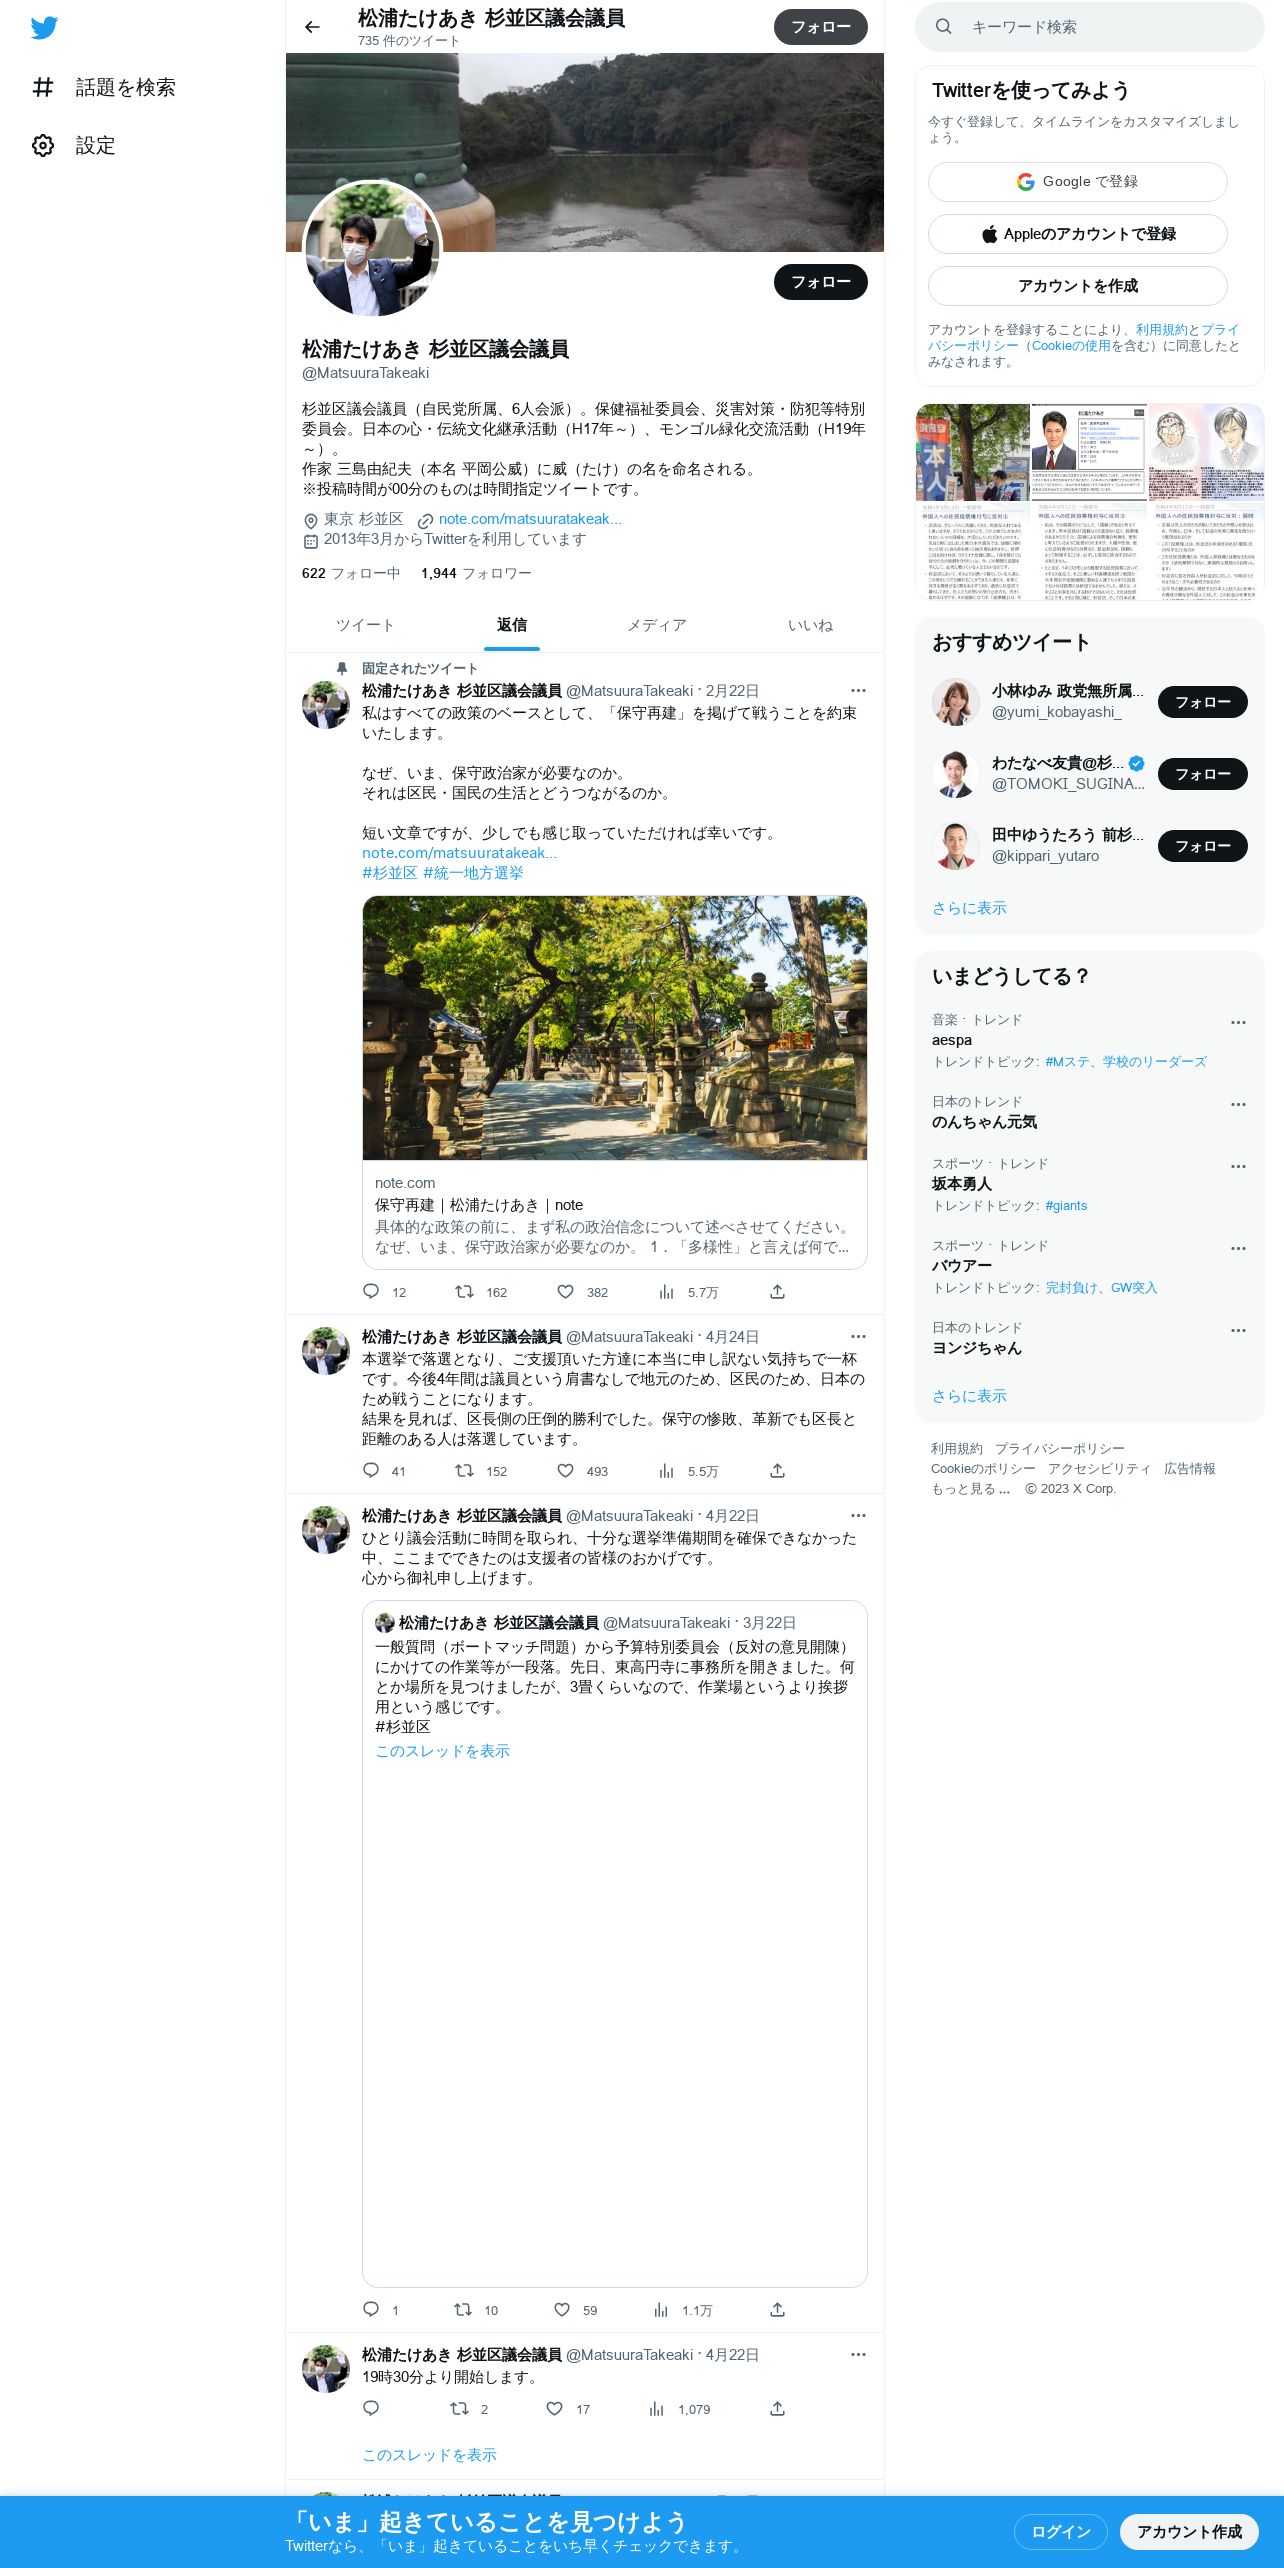Click the search magnifier icon
This screenshot has height=2568, width=1284.
click(943, 27)
